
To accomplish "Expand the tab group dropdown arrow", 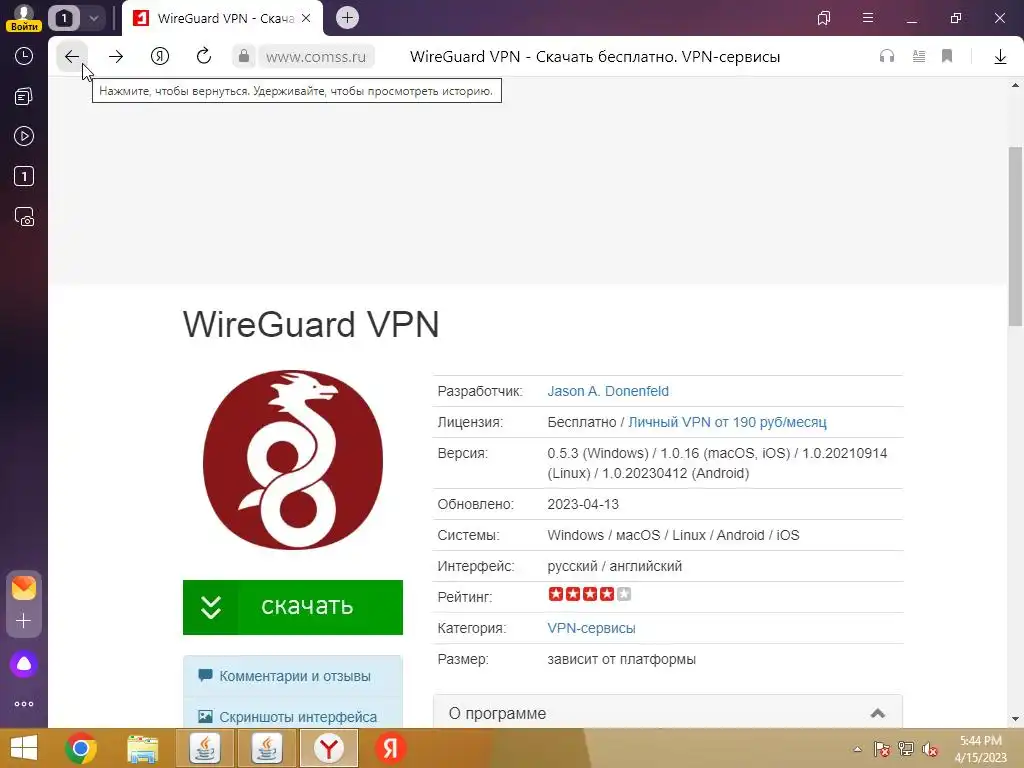I will click(x=94, y=18).
